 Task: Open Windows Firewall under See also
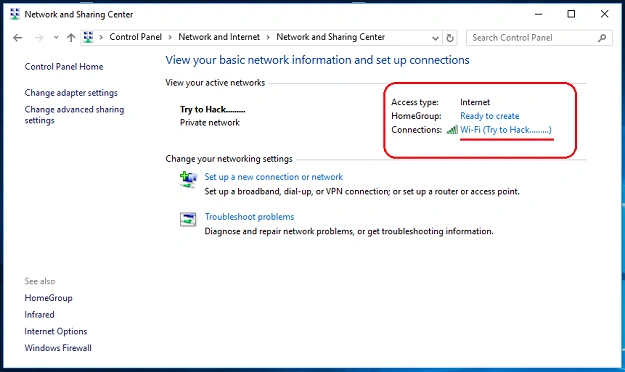coord(58,348)
